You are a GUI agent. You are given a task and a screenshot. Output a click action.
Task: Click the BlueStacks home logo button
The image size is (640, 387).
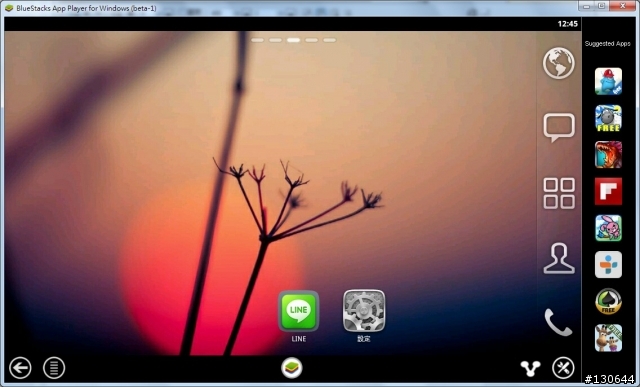(292, 367)
